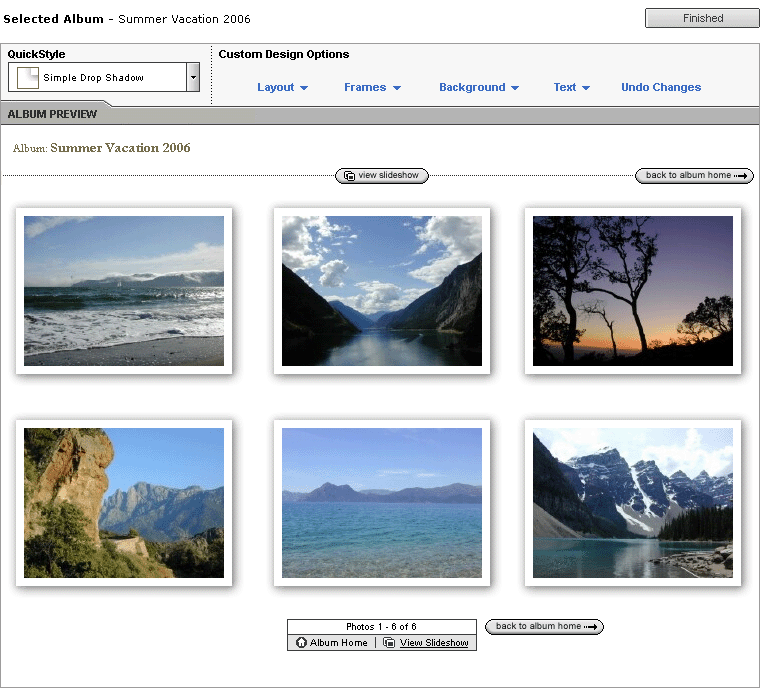Viewport: 760px width, 690px height.
Task: Click the Simple Drop Shadow preview icon
Action: (28, 78)
